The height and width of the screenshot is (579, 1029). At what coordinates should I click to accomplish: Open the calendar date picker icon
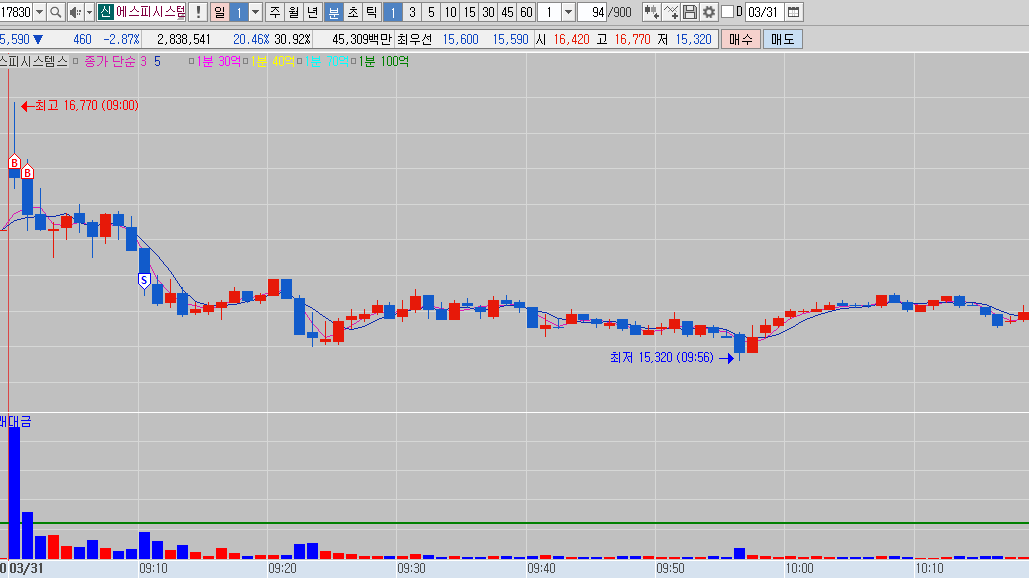794,12
